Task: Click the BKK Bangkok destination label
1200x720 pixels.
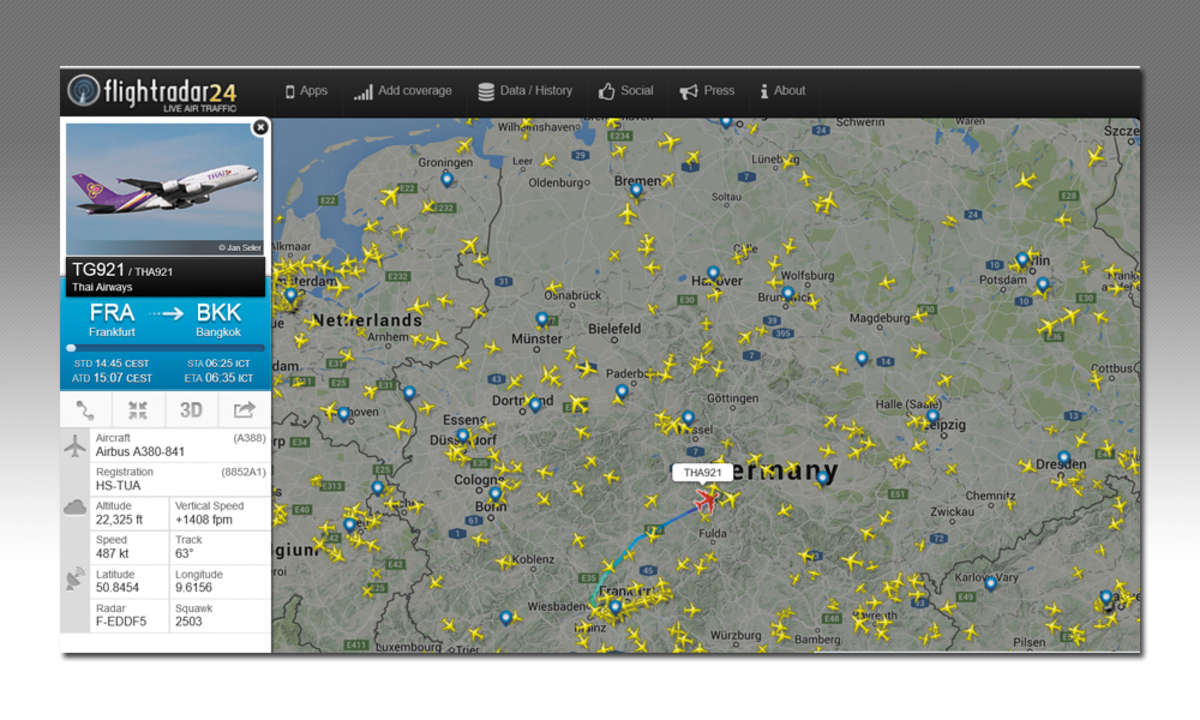Action: [x=218, y=320]
